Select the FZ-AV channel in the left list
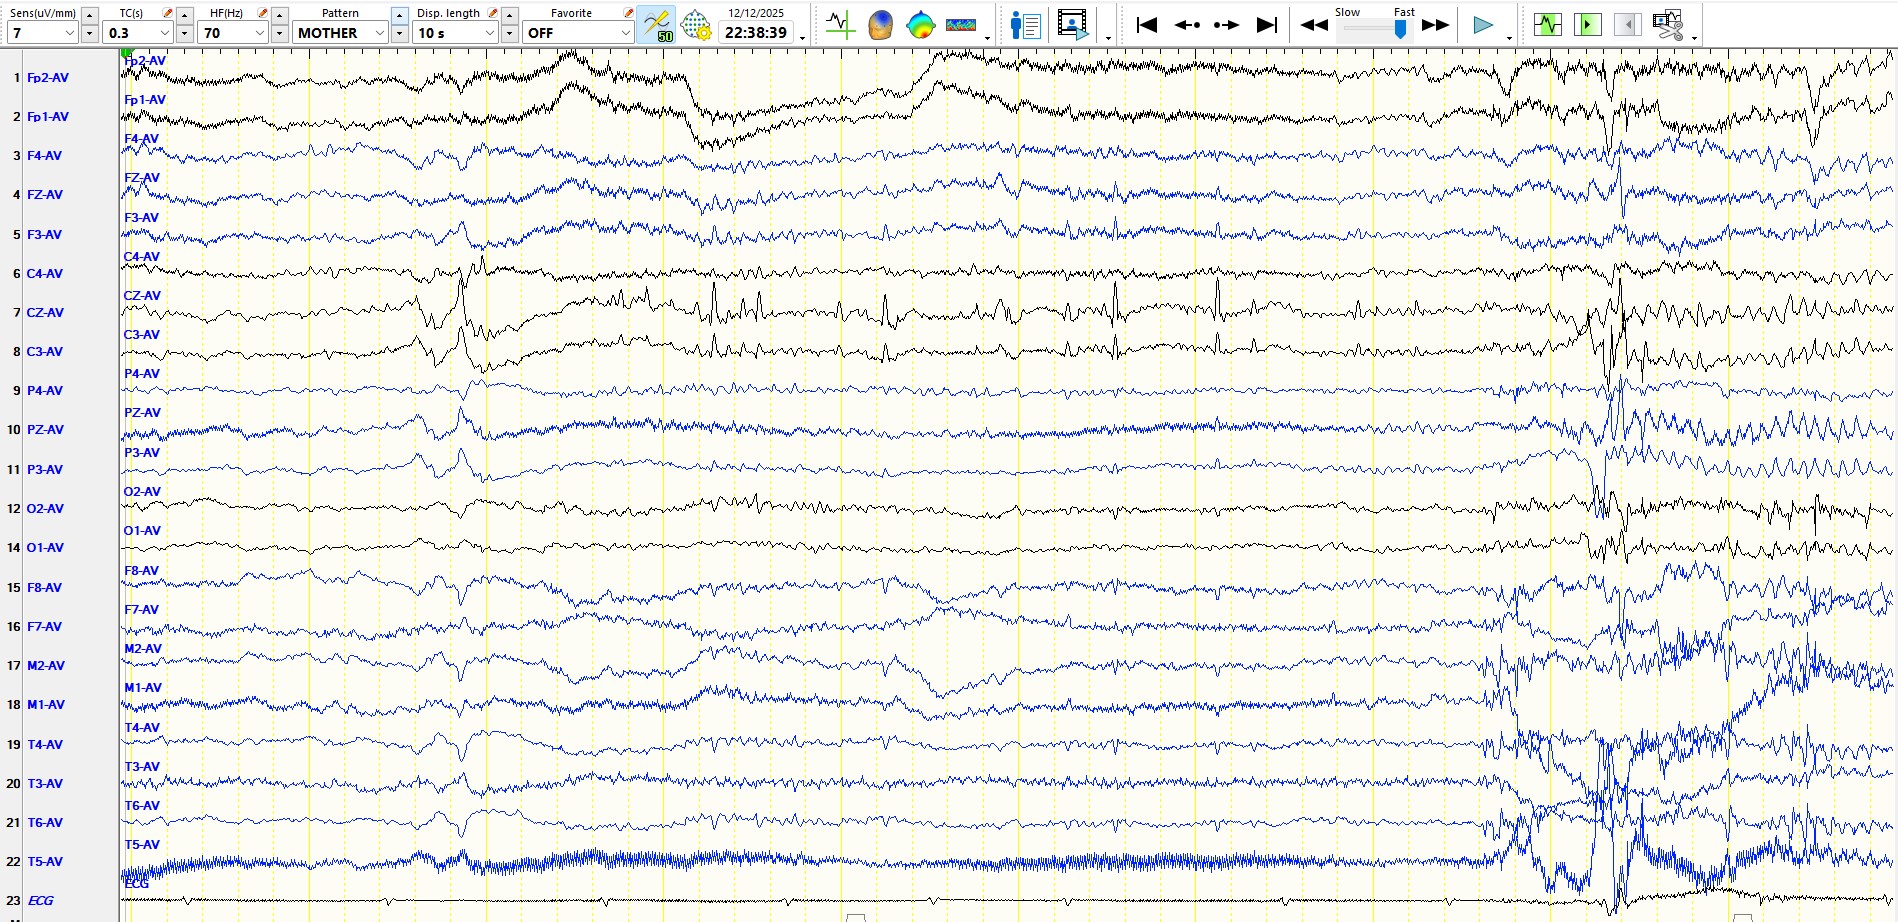Screen dimensions: 1898x922 tap(45, 195)
